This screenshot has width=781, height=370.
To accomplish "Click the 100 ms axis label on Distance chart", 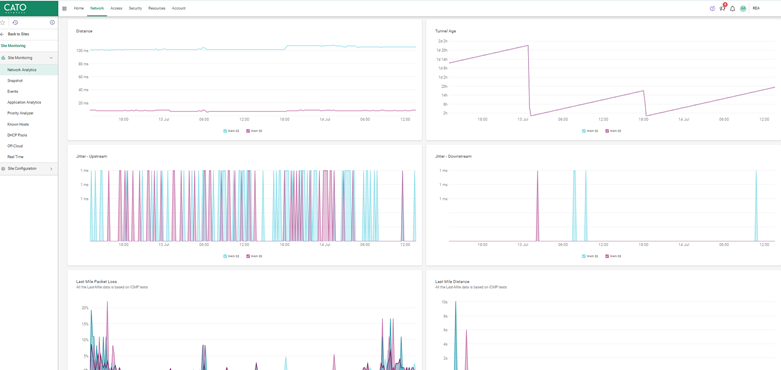I will [82, 51].
